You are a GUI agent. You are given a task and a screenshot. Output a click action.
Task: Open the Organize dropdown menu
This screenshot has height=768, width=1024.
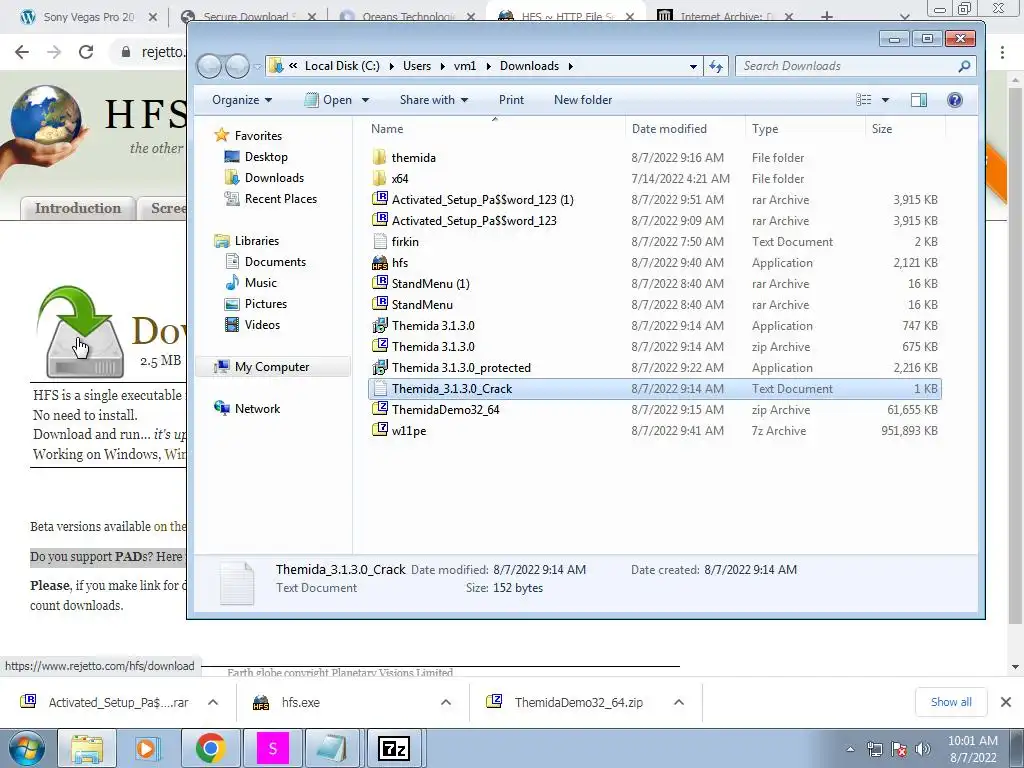click(242, 100)
